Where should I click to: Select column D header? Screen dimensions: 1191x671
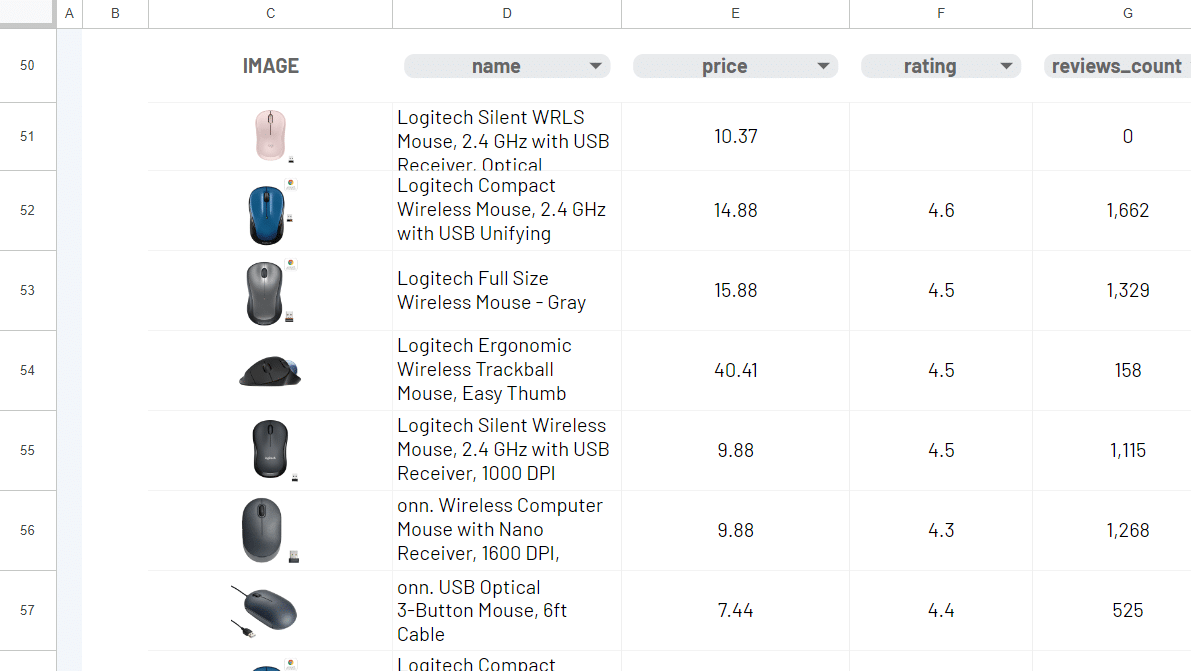[507, 13]
